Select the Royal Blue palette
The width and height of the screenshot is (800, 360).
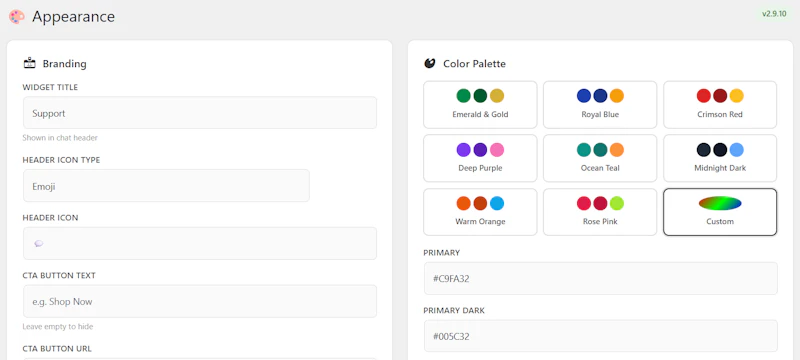(x=600, y=105)
